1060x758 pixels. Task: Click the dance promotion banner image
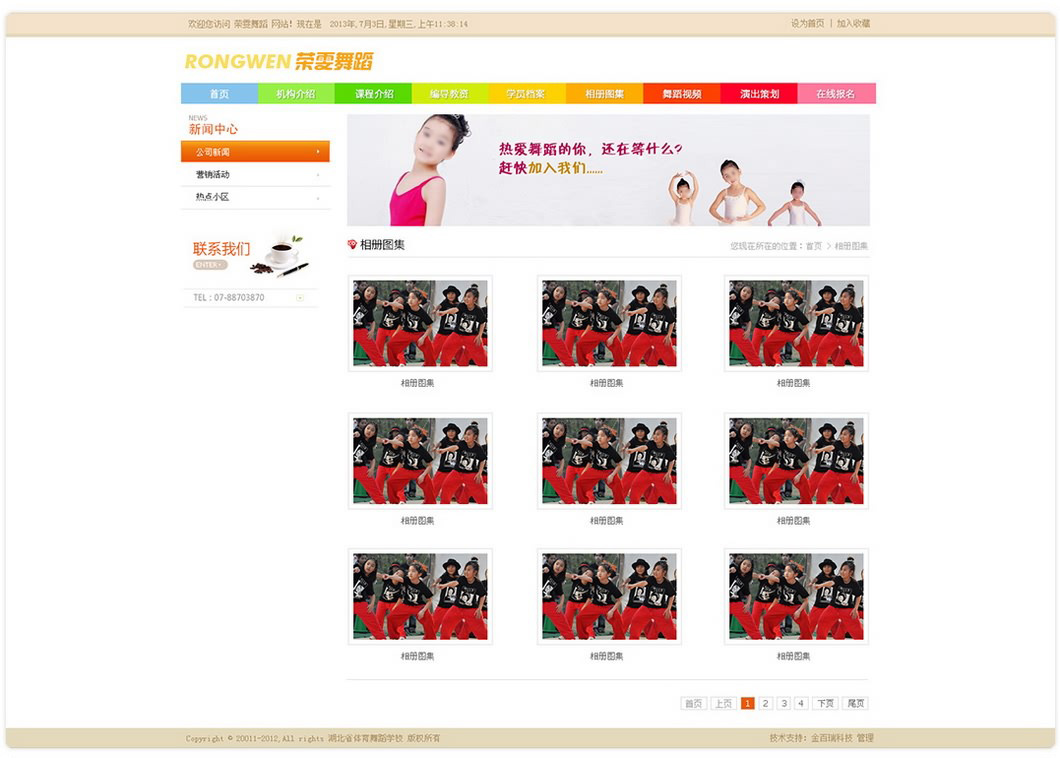(608, 170)
